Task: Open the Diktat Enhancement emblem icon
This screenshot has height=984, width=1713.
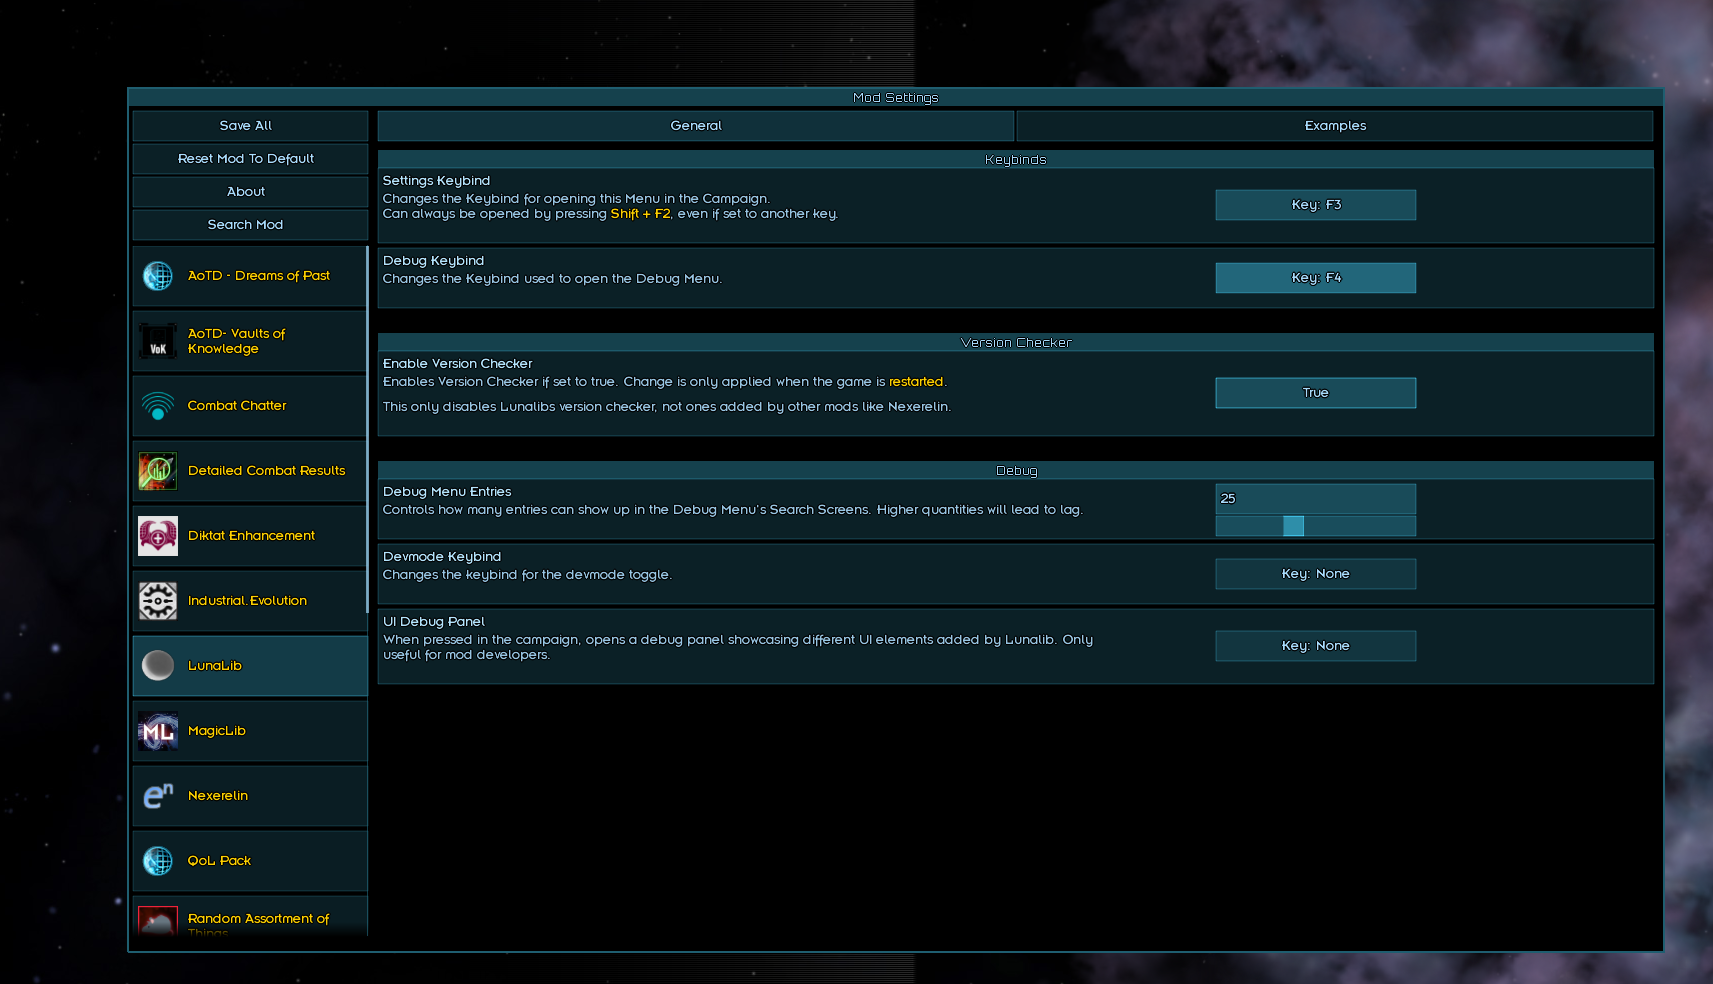Action: coord(158,536)
